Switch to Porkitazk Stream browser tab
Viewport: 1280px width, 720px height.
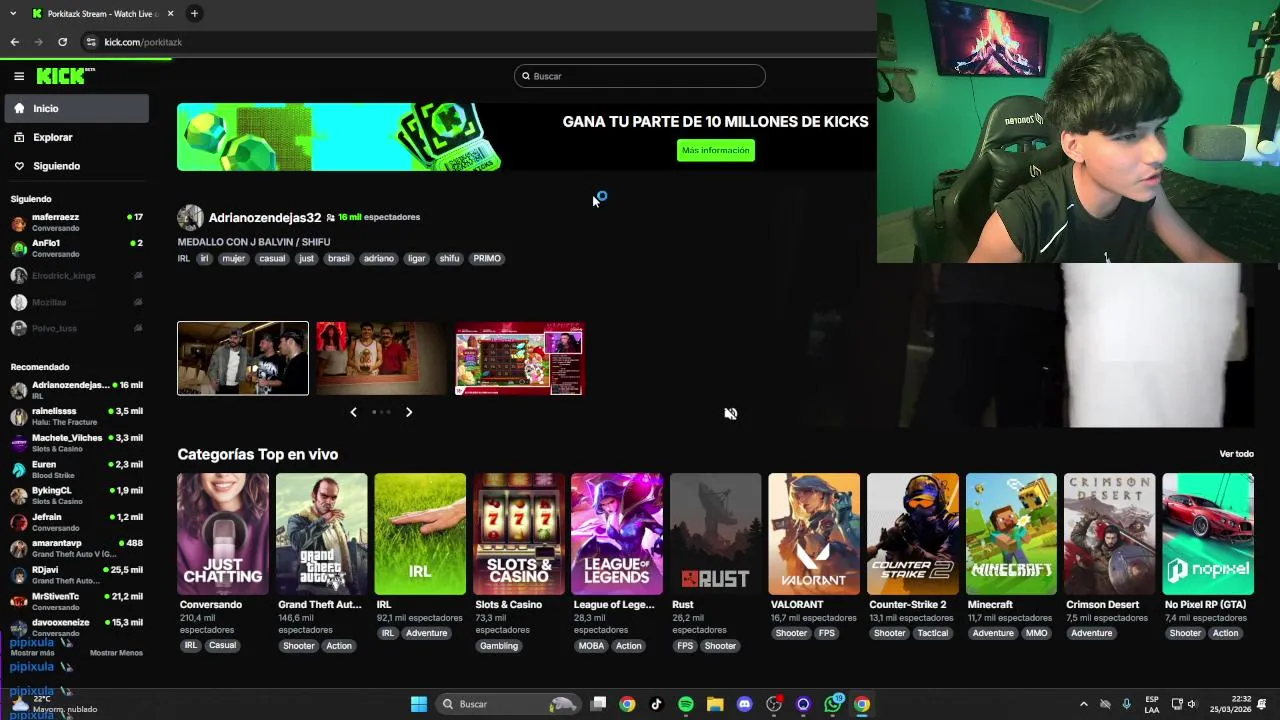pyautogui.click(x=101, y=13)
